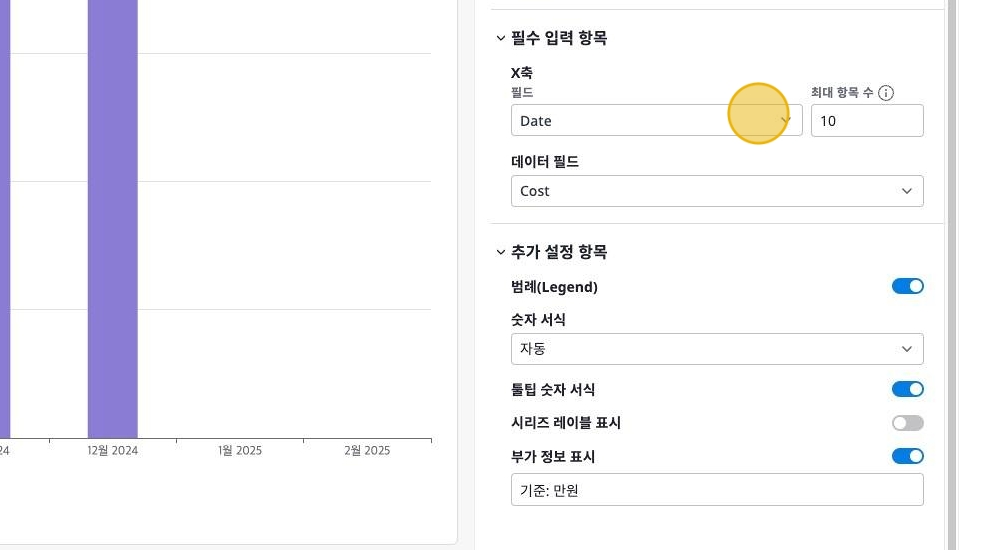Click the 2월 2025 axis label
Screen dimensions: 983x550
click(x=367, y=451)
